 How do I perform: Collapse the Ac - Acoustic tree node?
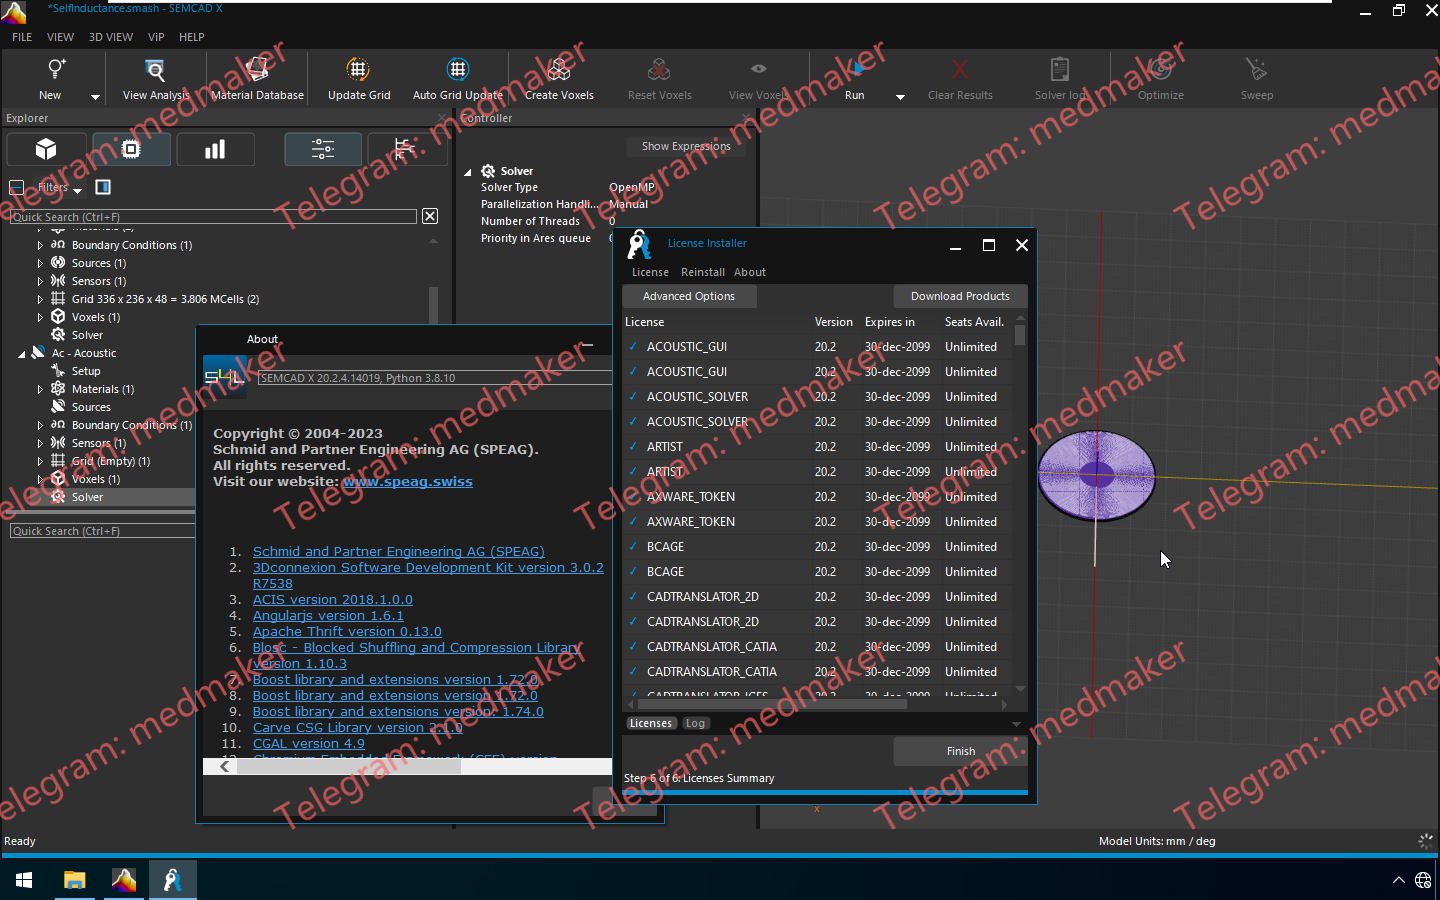point(22,353)
